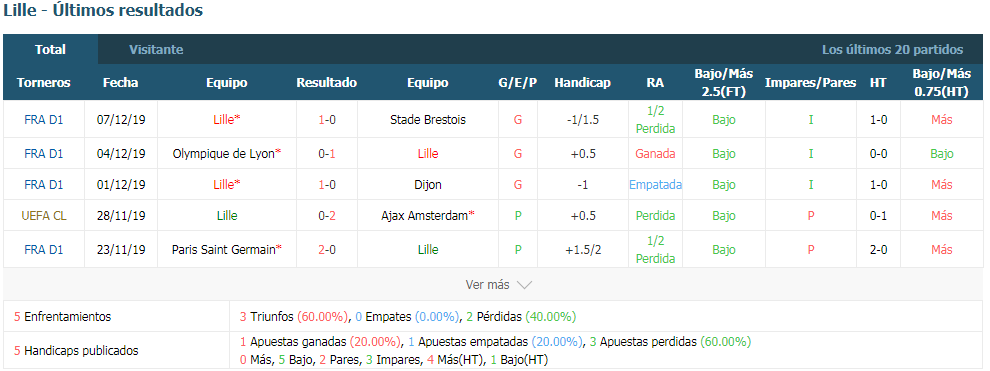Open the Los últimos 20 partidos filter
Viewport: 990px width, 371px height.
(x=892, y=49)
